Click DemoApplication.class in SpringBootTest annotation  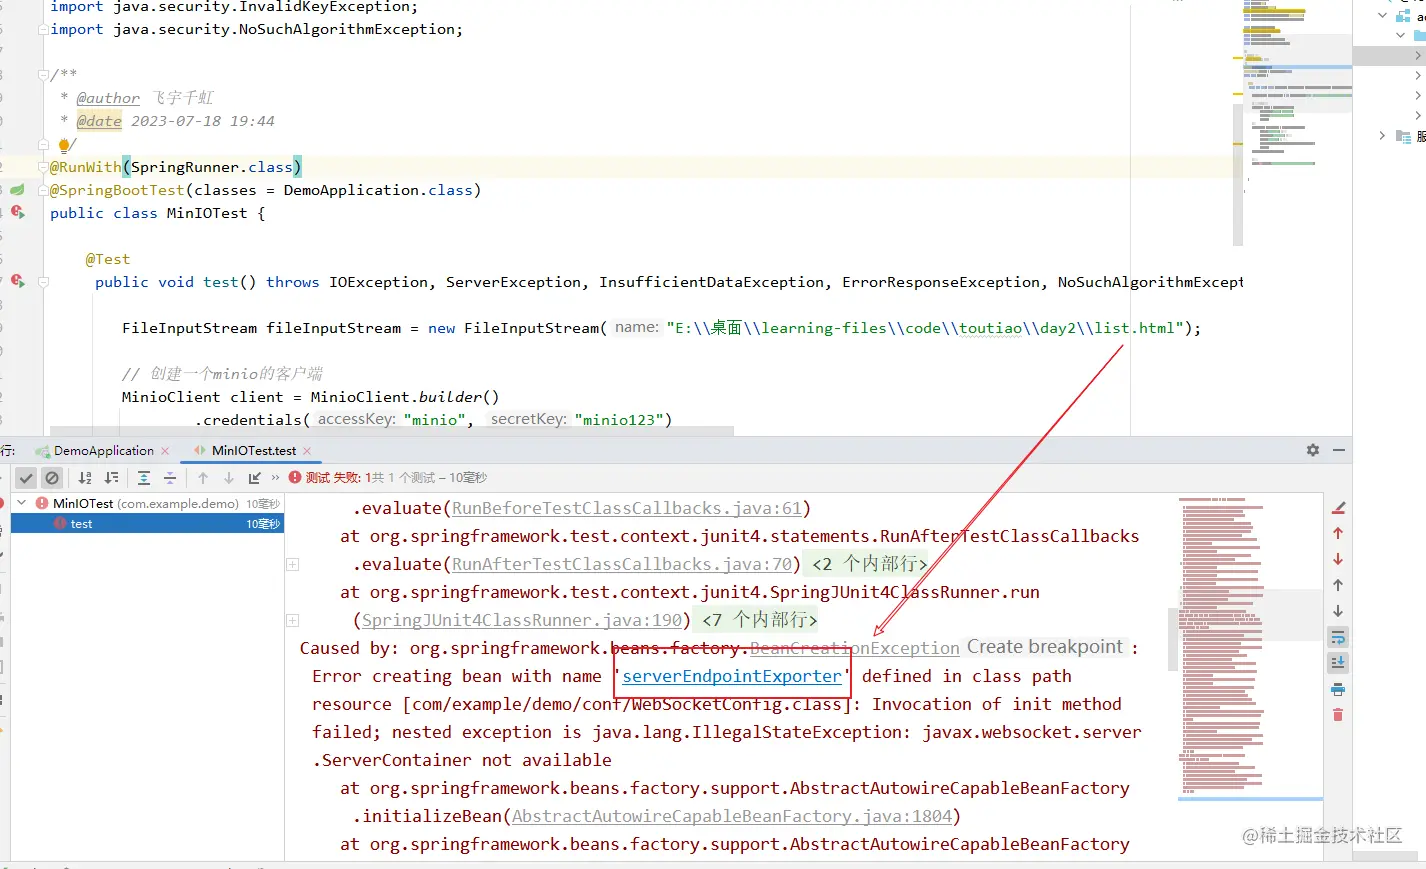point(378,190)
